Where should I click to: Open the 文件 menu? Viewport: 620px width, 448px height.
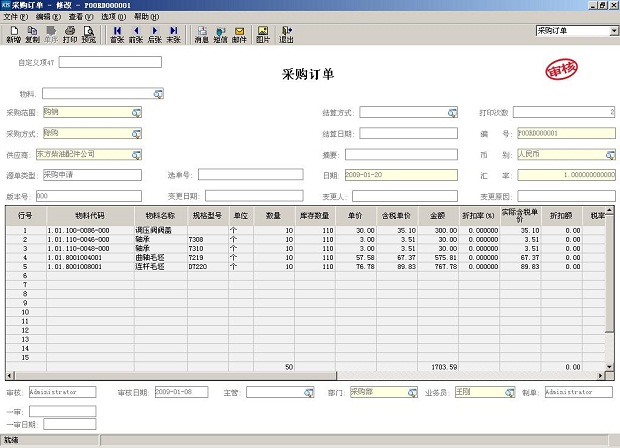(13, 17)
